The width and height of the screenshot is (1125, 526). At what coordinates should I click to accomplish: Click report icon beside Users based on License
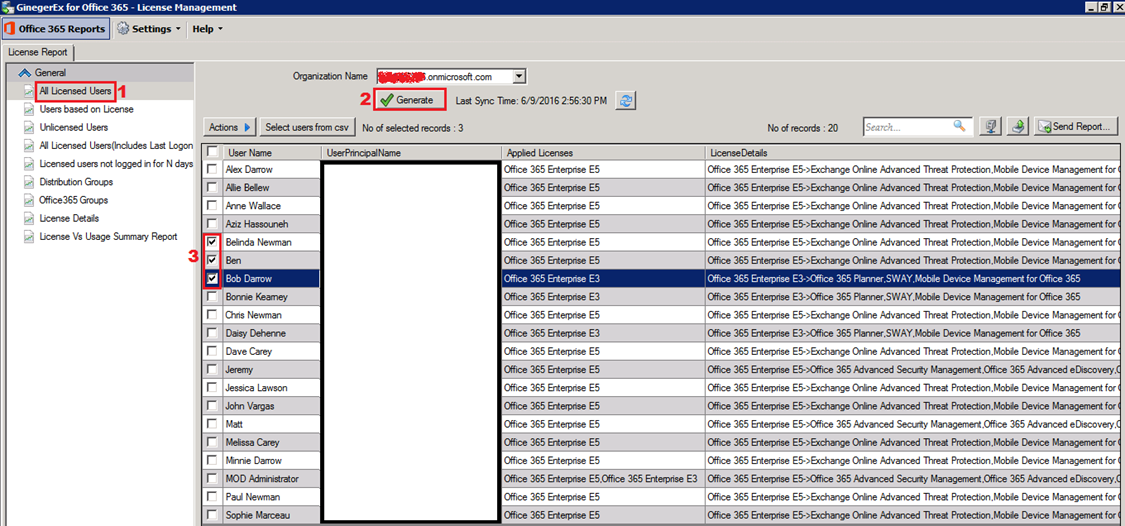coord(29,109)
